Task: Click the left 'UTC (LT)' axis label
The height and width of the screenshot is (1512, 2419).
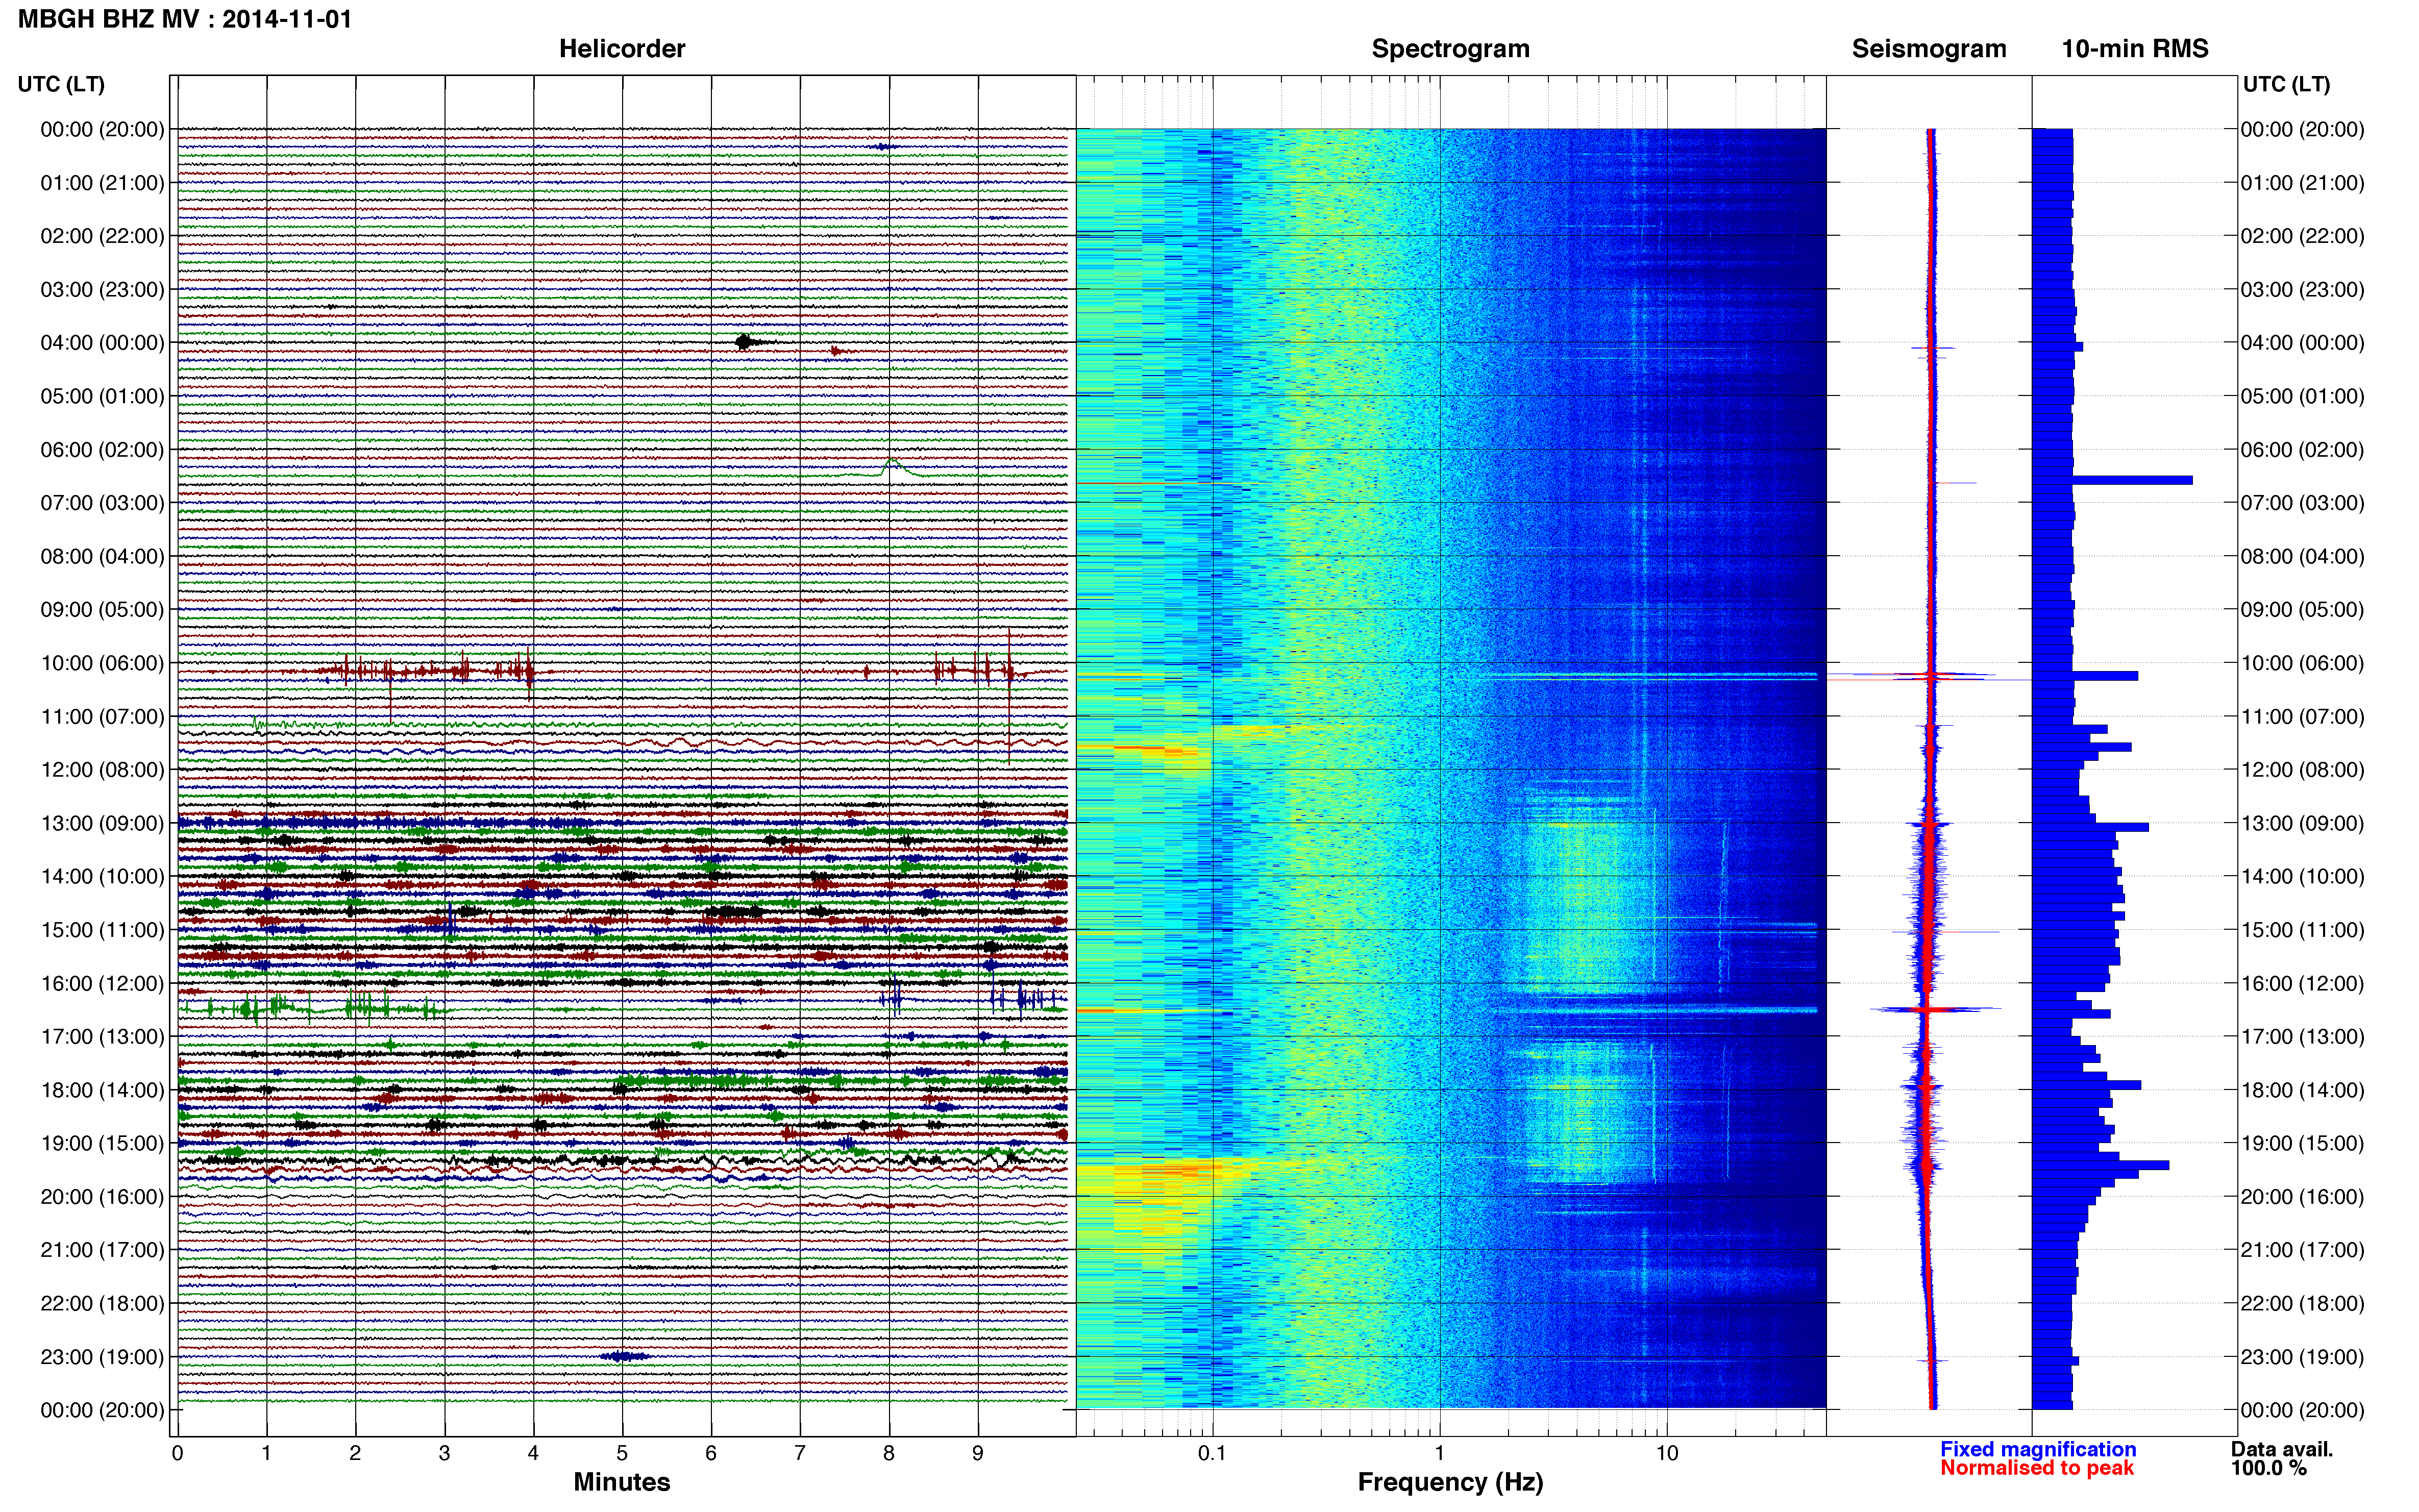Action: pos(61,84)
